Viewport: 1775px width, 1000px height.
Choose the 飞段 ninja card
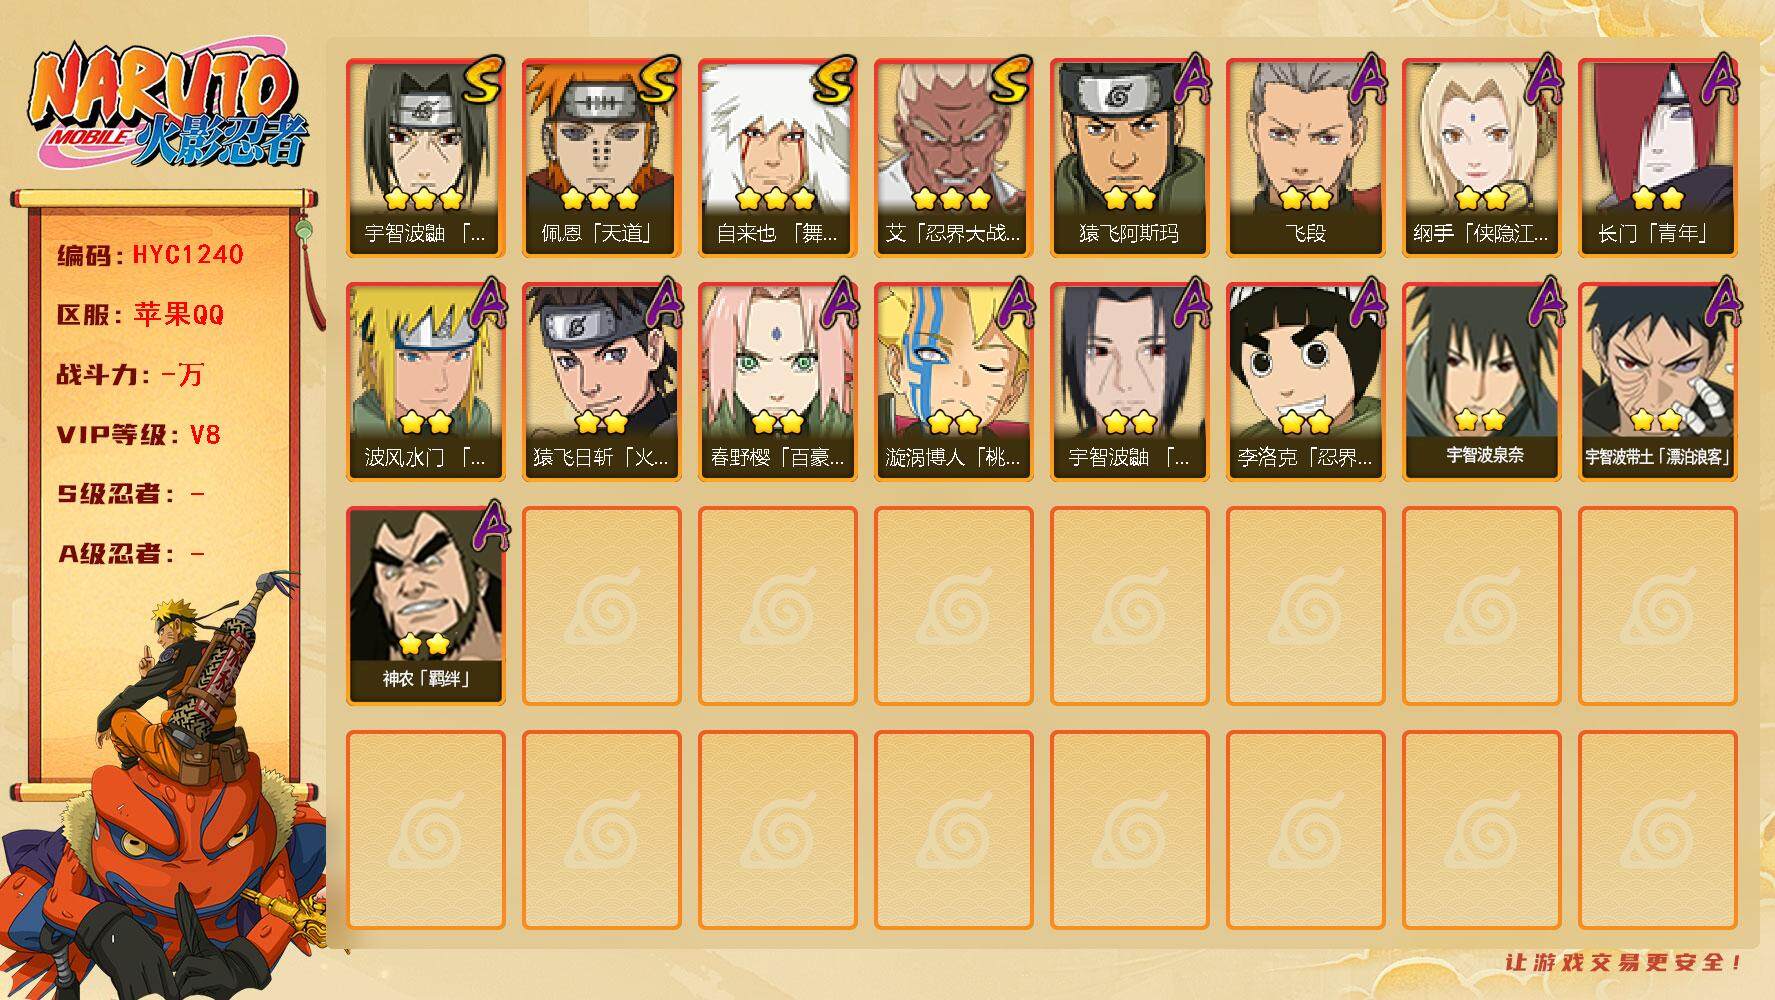pos(1306,158)
